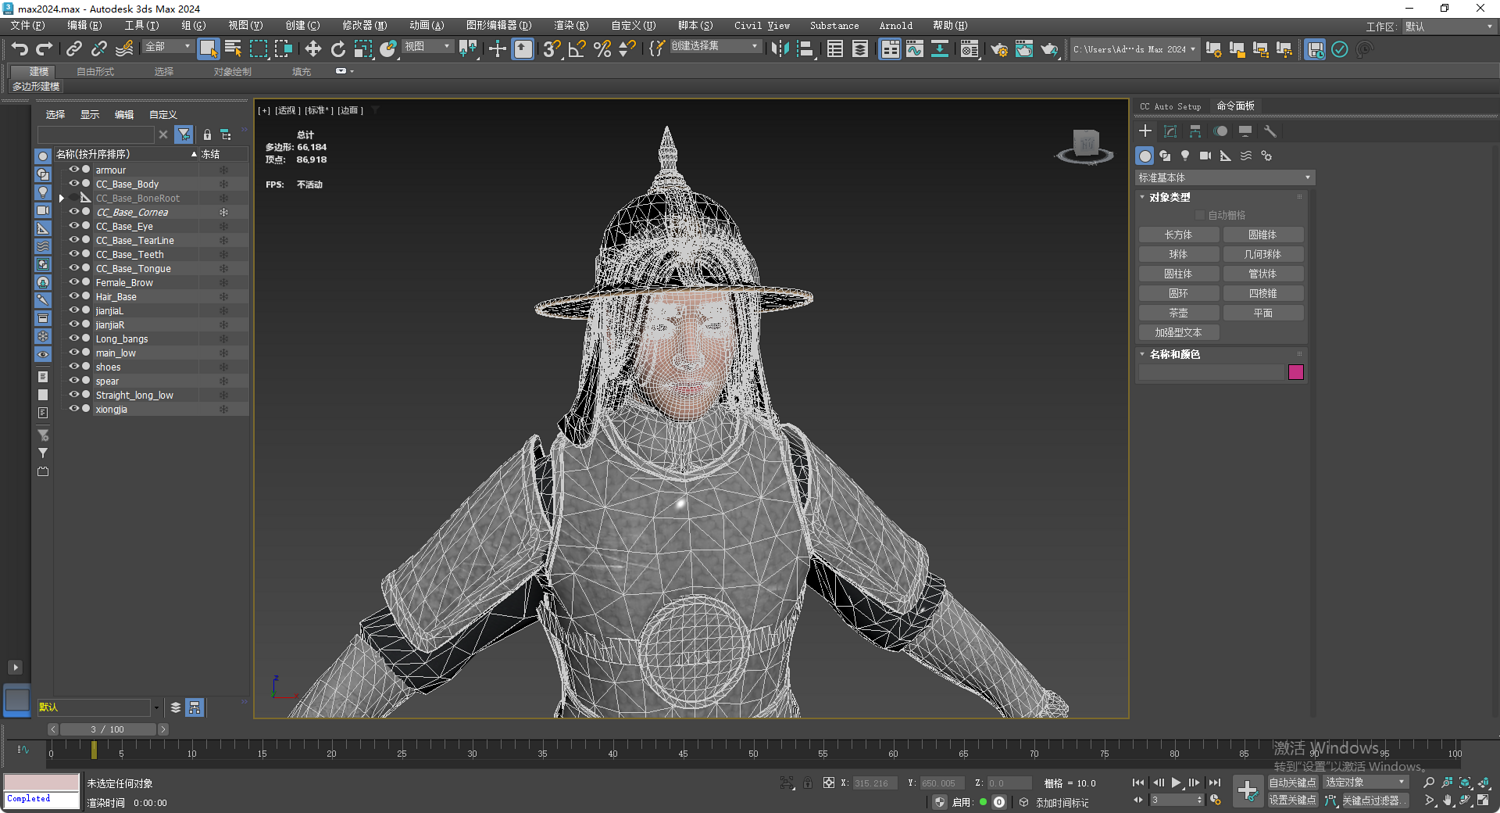Activate the Select and Rotate tool
1500x813 pixels.
[x=338, y=49]
